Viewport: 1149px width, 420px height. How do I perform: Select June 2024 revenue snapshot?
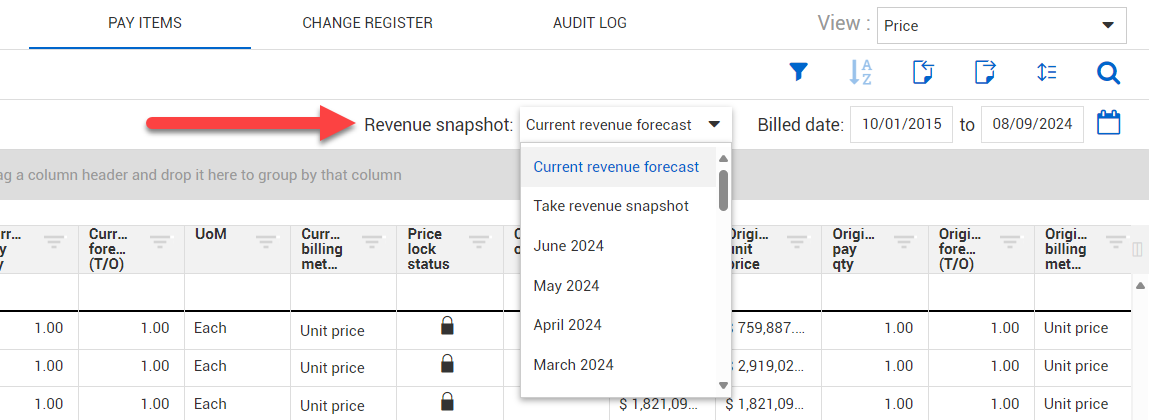tap(568, 246)
